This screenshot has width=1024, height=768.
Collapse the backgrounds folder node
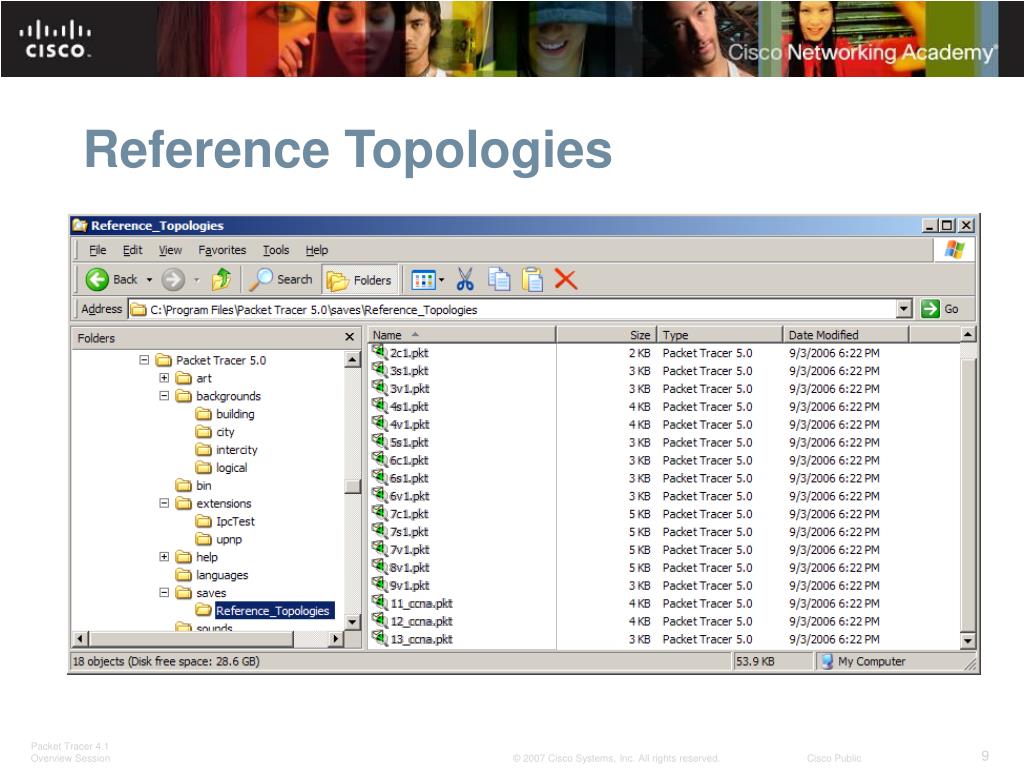pyautogui.click(x=164, y=396)
